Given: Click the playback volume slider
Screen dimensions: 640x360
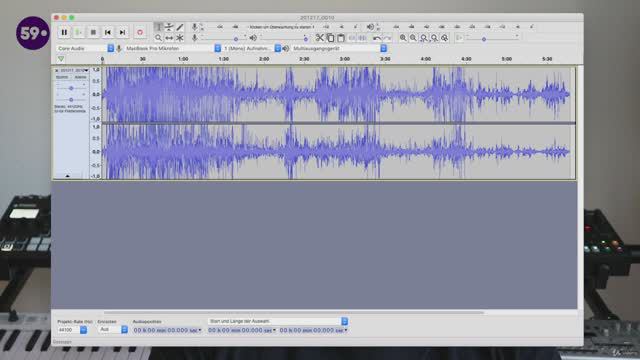Looking at the screenshot, I should (x=284, y=38).
